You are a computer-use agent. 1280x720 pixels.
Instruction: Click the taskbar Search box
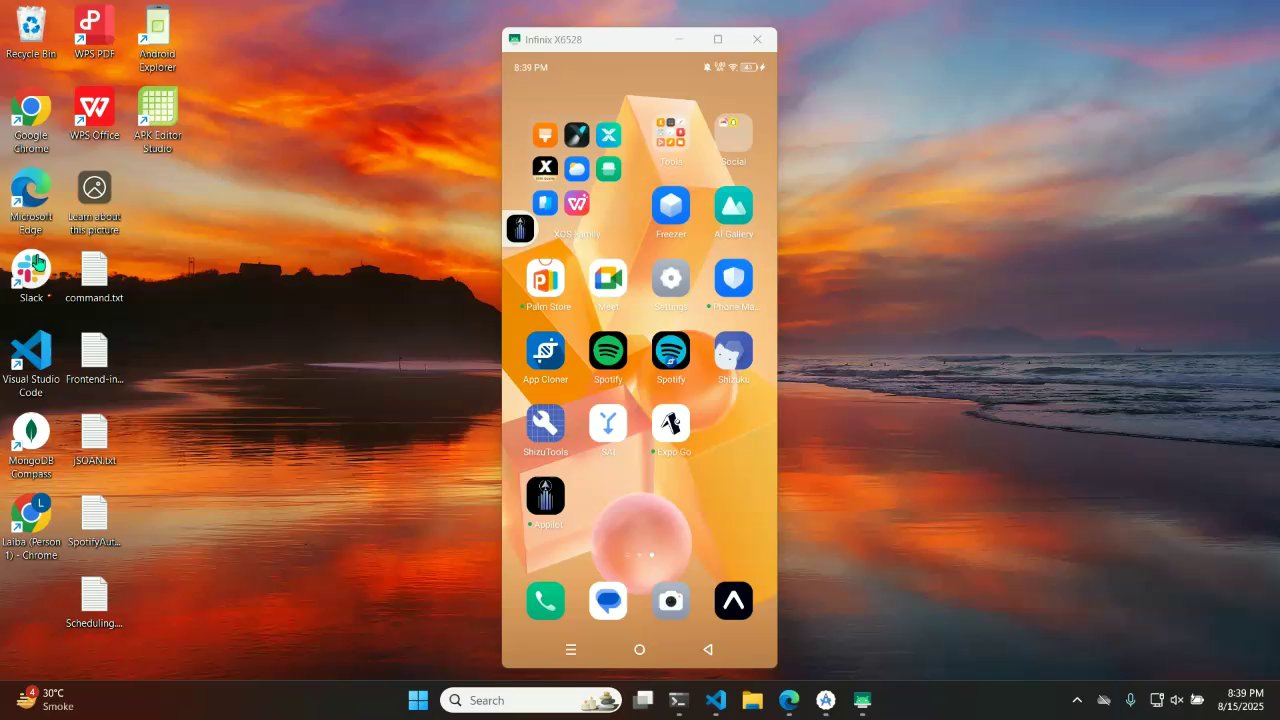click(x=531, y=700)
